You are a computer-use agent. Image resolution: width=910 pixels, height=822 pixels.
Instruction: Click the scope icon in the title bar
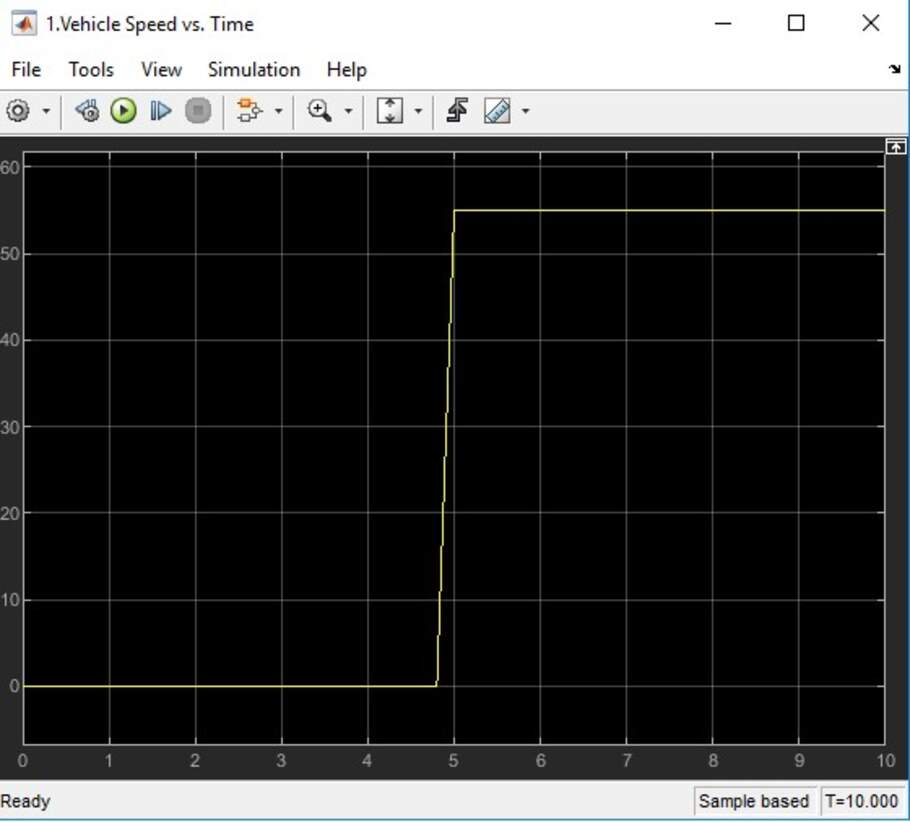(x=22, y=22)
